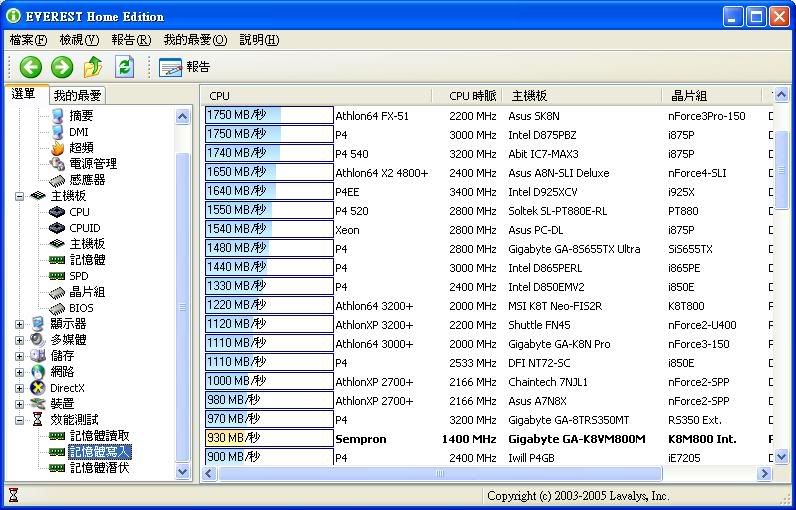Click the 930 MB/秒 Sempron result bar
This screenshot has width=796, height=510.
(269, 438)
